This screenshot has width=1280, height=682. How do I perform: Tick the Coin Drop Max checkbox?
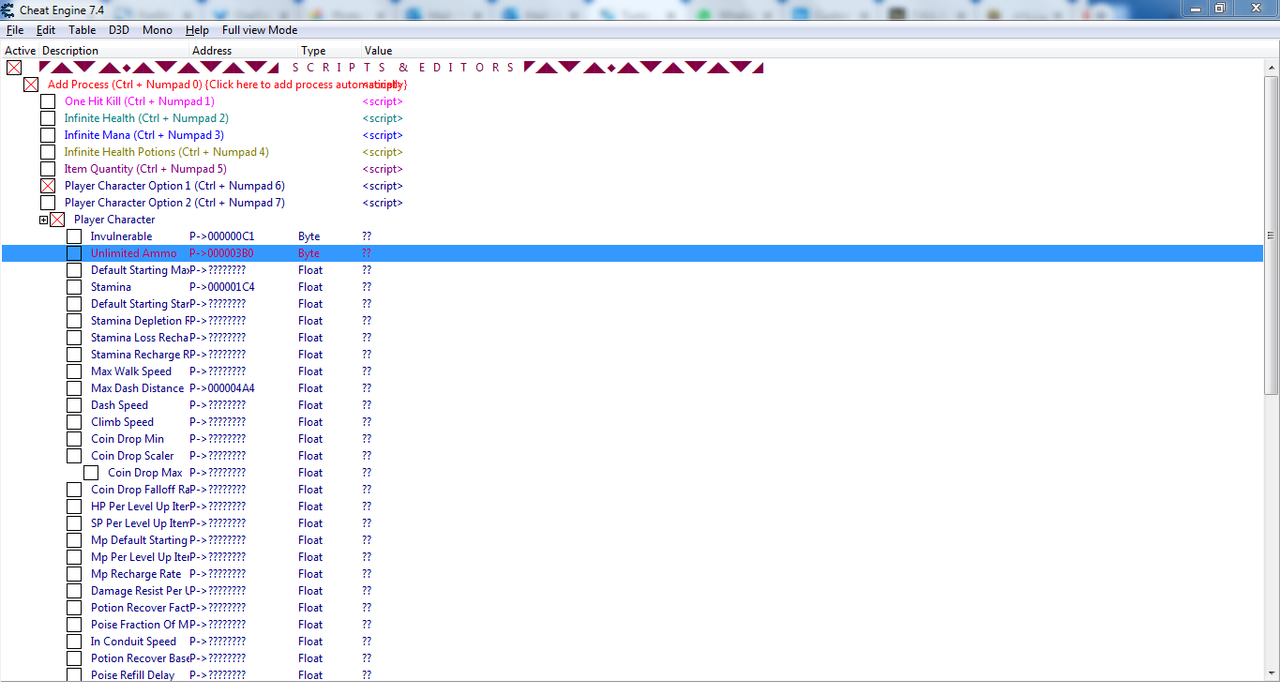[x=91, y=474]
